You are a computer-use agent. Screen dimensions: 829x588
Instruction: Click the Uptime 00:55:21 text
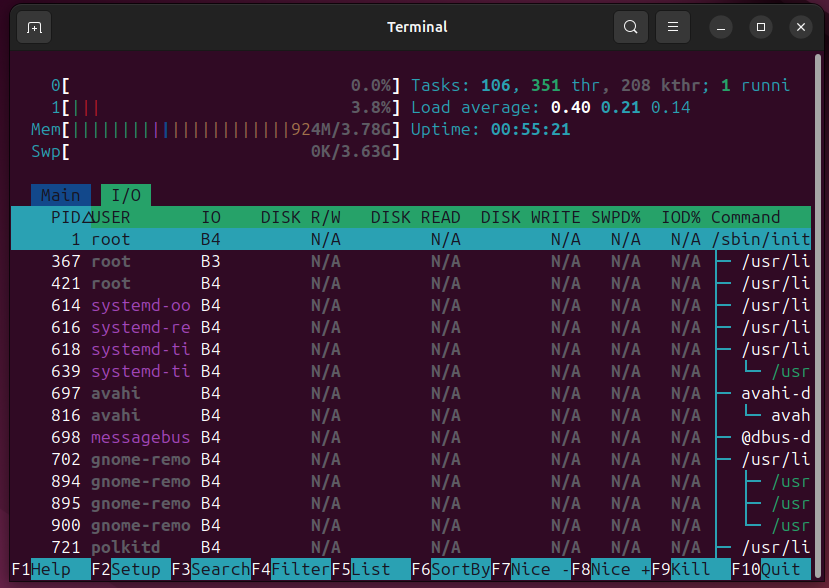pyautogui.click(x=491, y=130)
